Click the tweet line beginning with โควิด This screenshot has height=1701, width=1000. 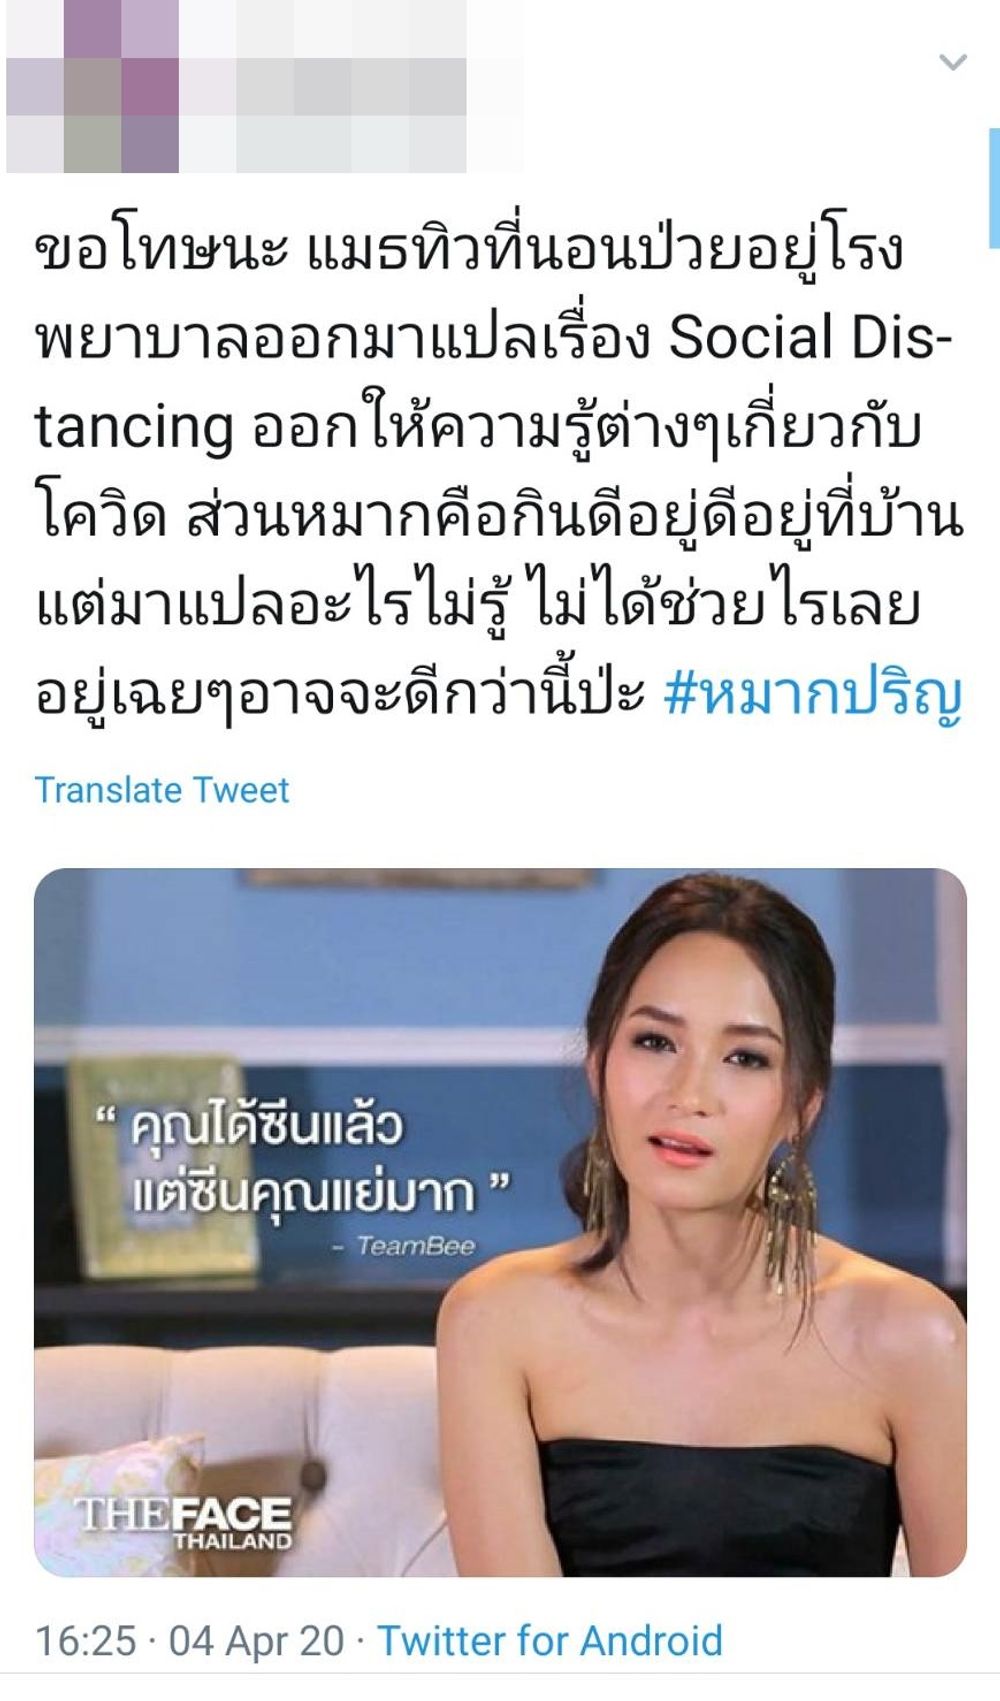[499, 518]
